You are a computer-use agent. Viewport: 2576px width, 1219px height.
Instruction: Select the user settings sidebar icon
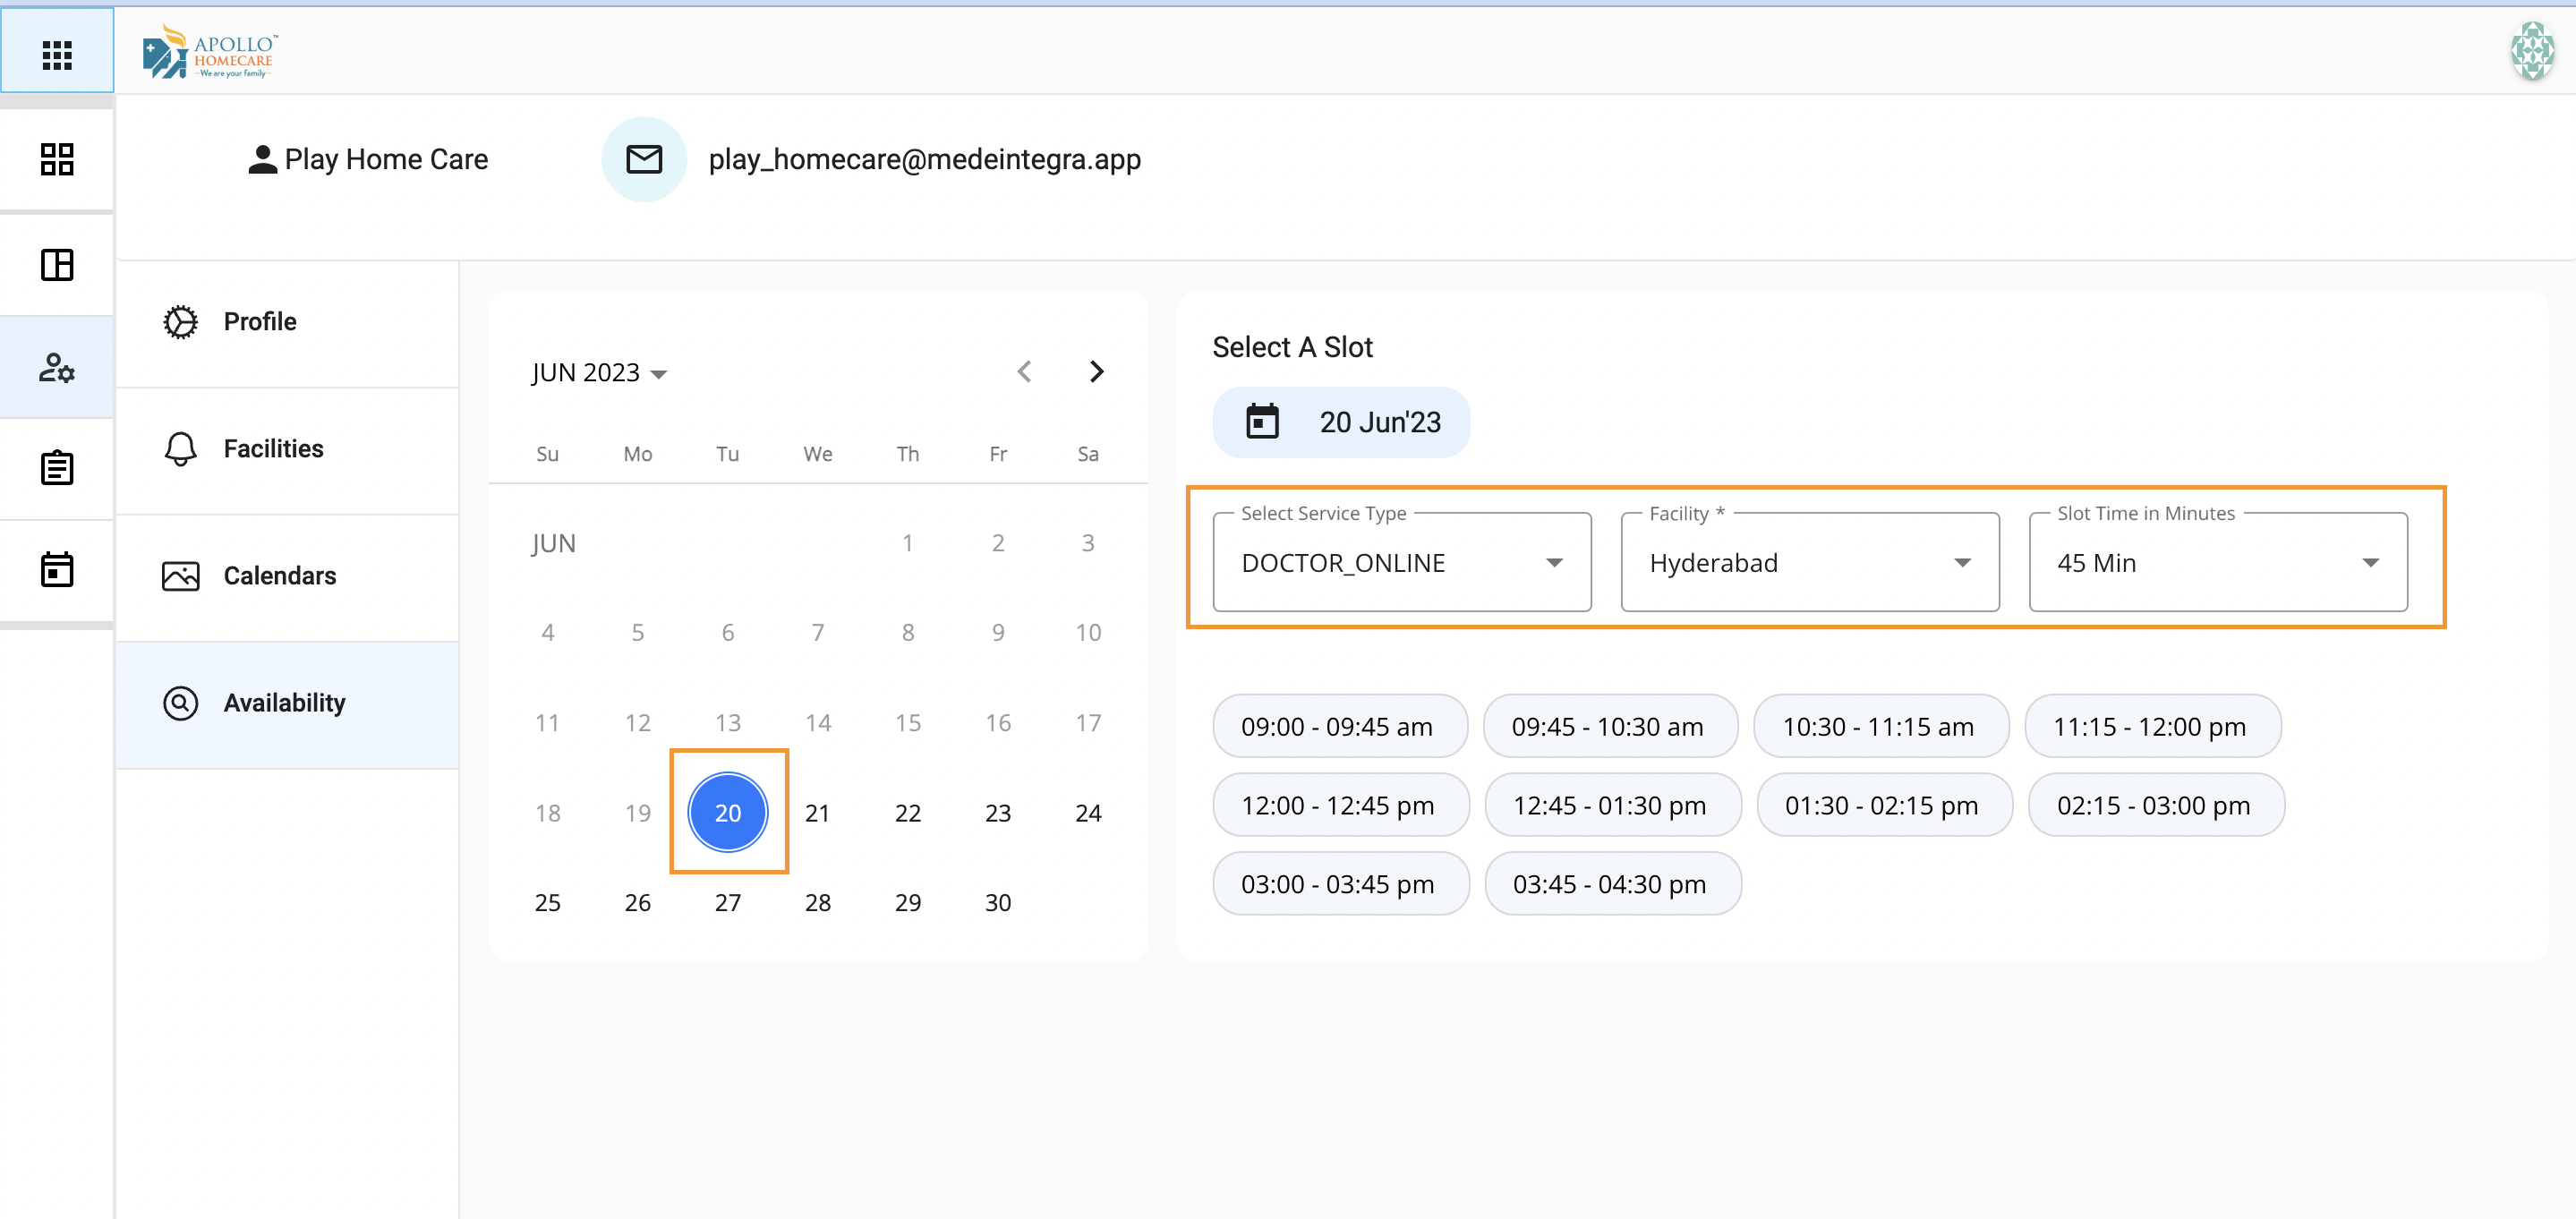coord(57,368)
